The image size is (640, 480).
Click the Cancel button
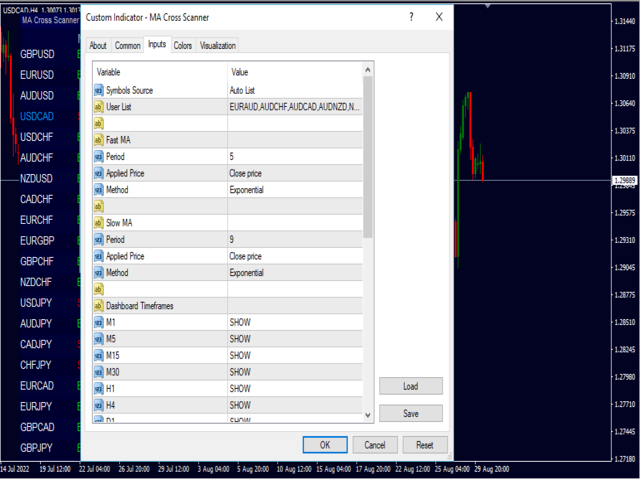point(375,445)
